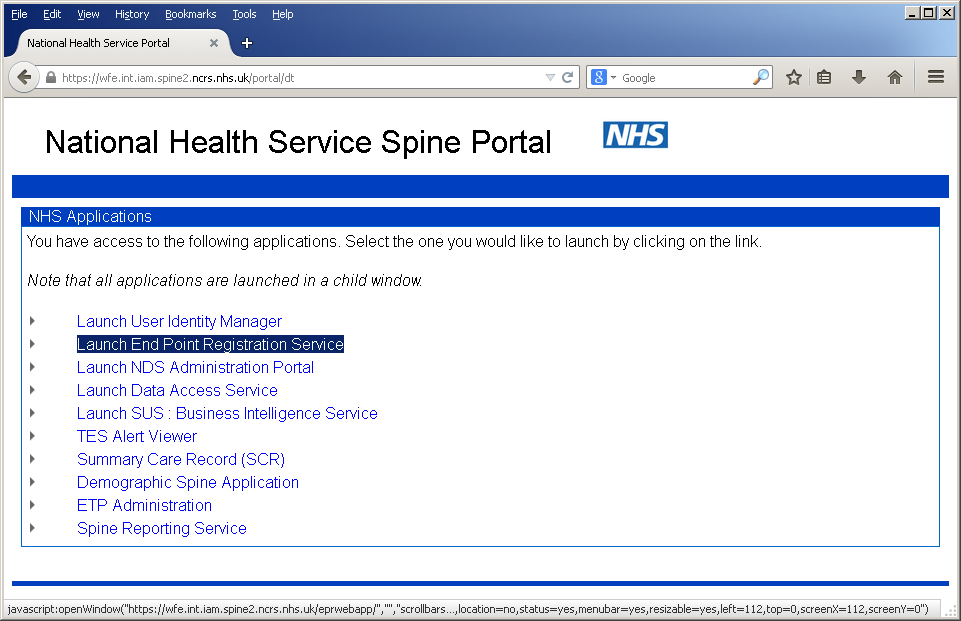Open the Bookmarks menu
Screen dimensions: 961x621
coord(191,14)
